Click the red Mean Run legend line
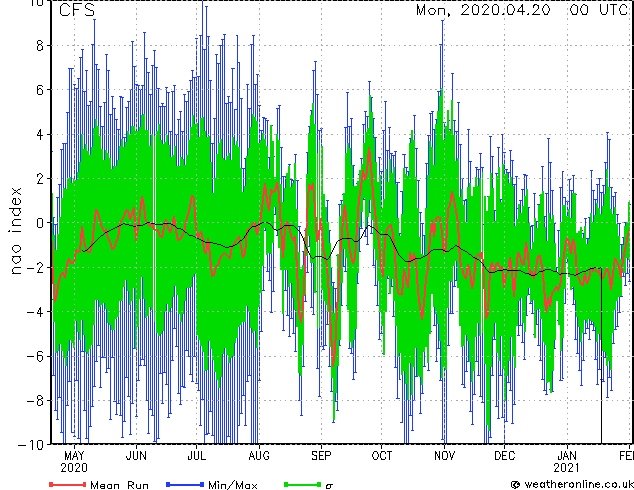The height and width of the screenshot is (490, 634). coord(68,484)
